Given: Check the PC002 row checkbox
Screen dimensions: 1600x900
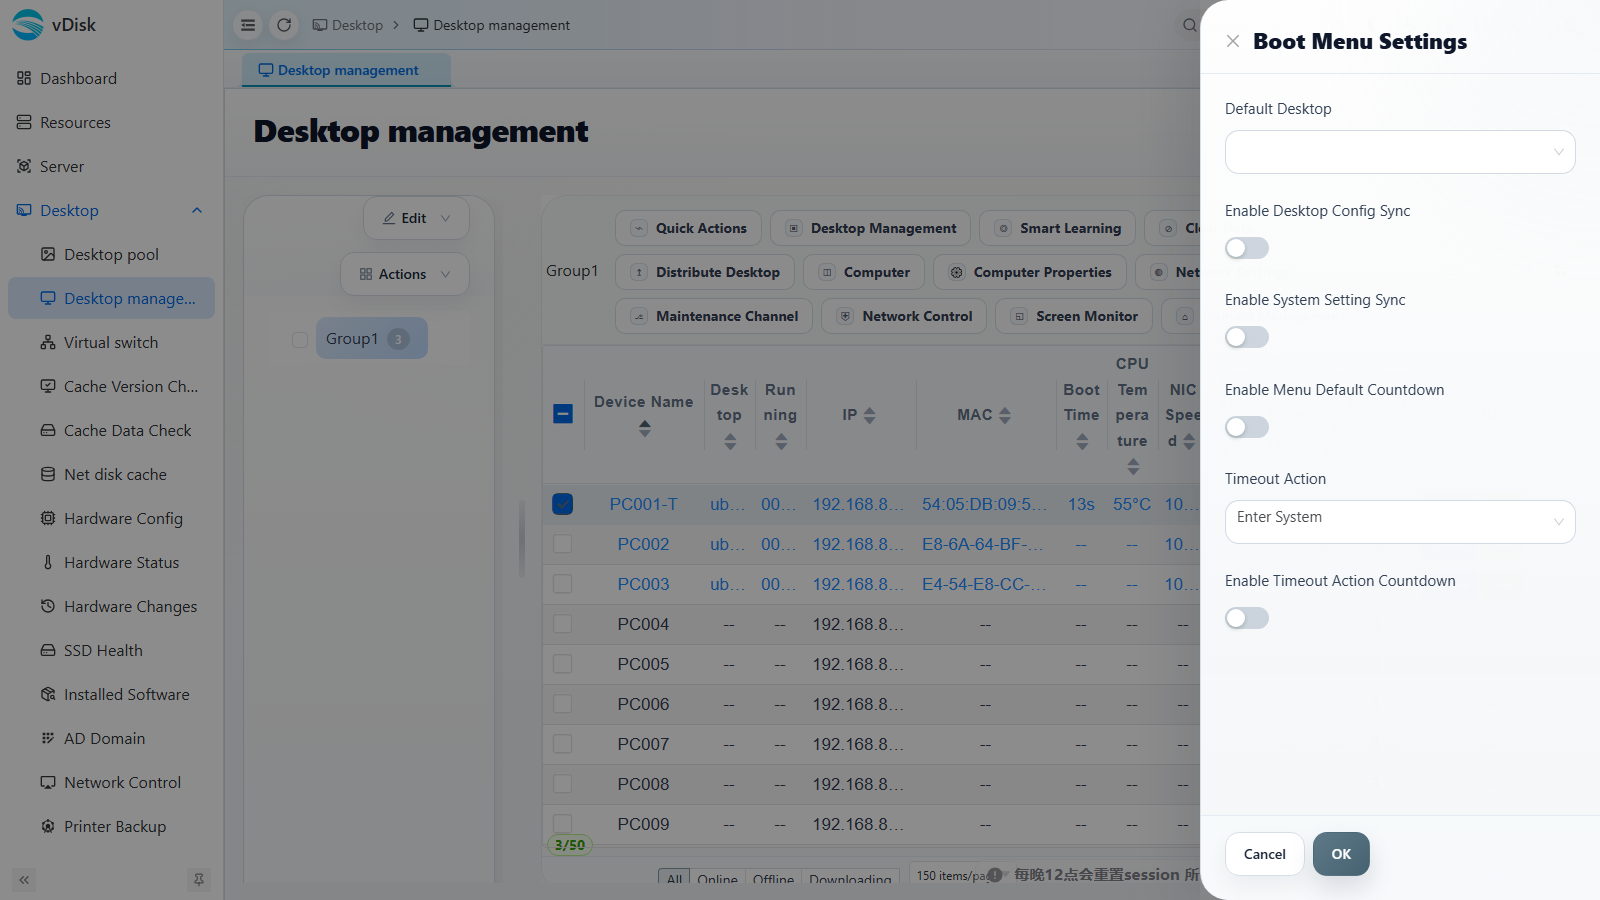Looking at the screenshot, I should (x=563, y=544).
